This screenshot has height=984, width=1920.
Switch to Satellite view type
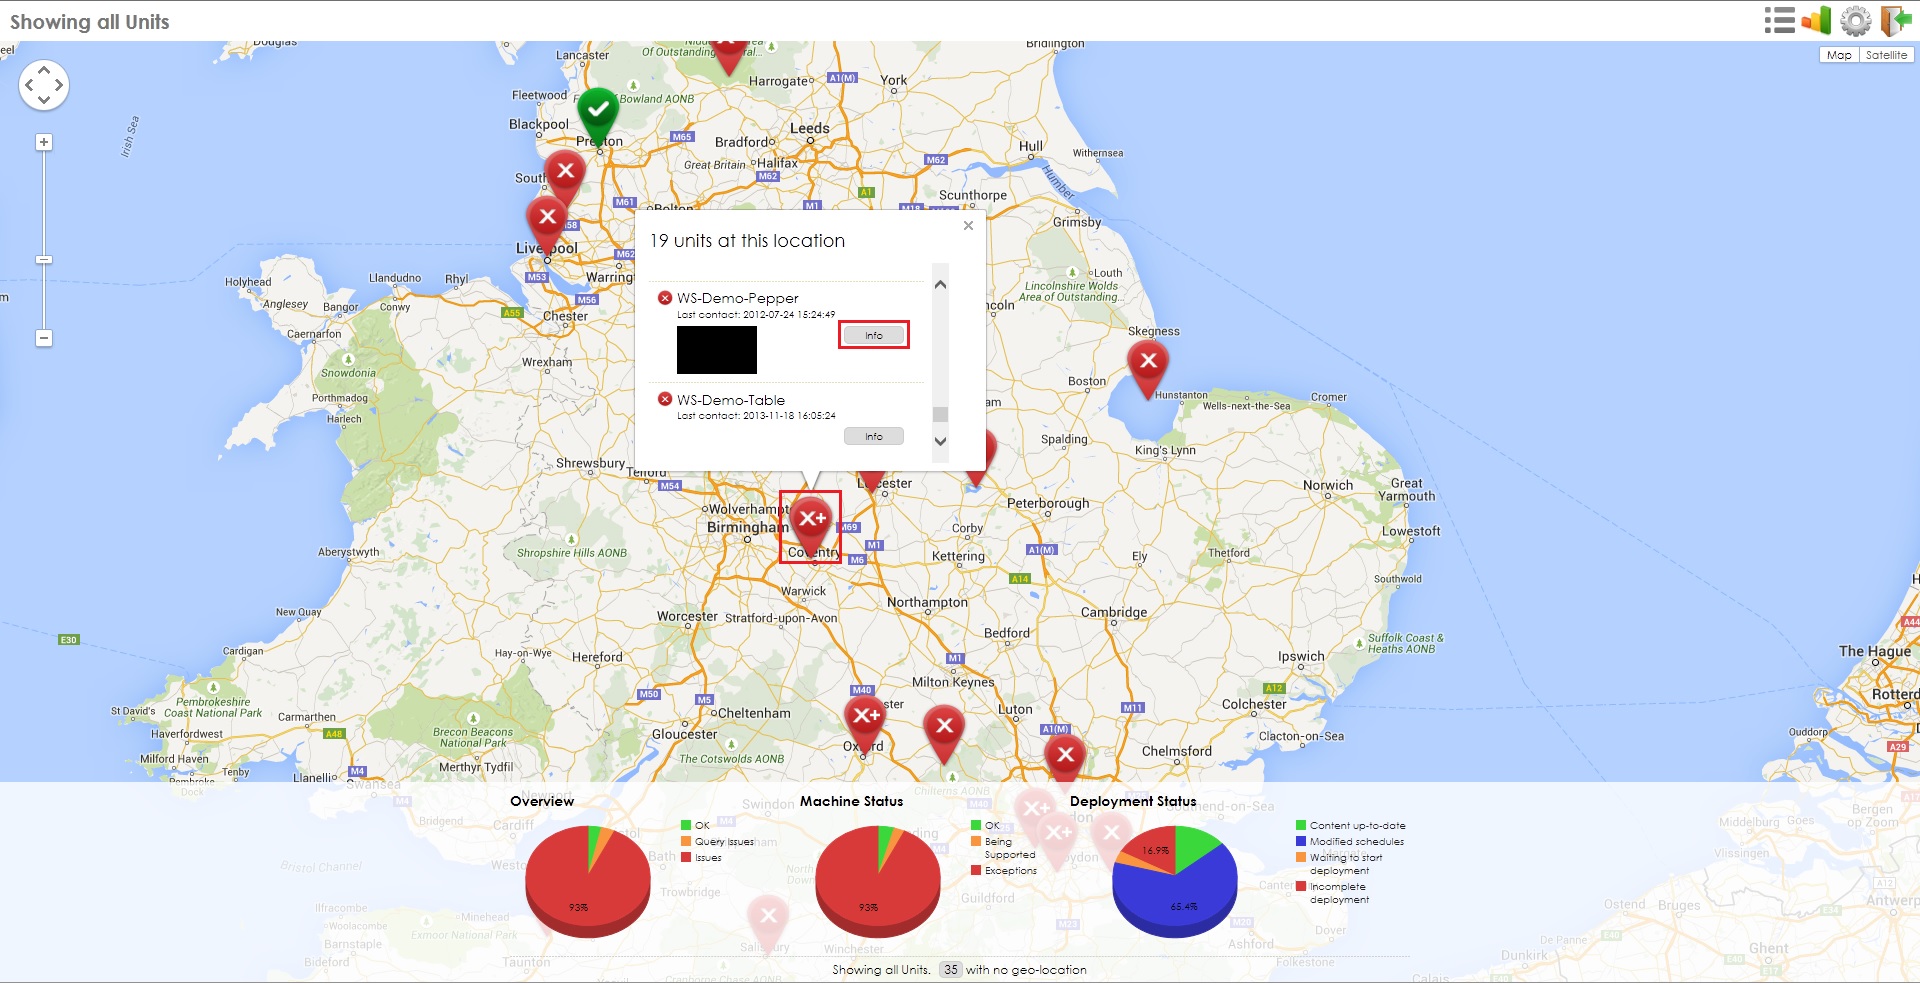pyautogui.click(x=1886, y=55)
